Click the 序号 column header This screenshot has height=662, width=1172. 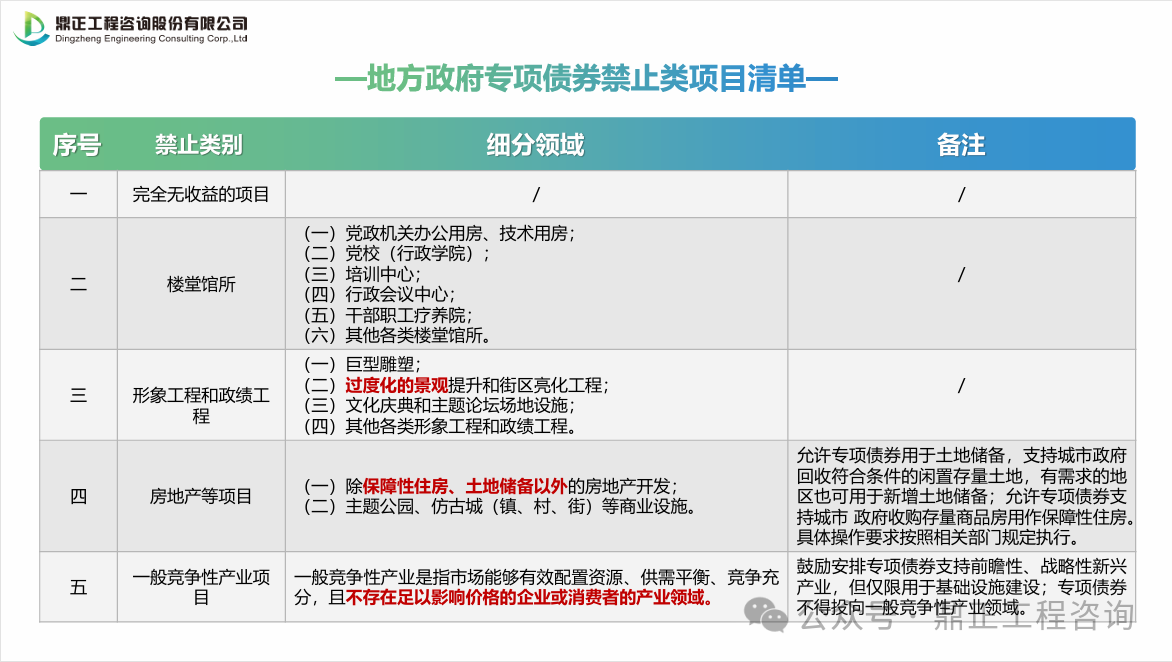point(77,145)
